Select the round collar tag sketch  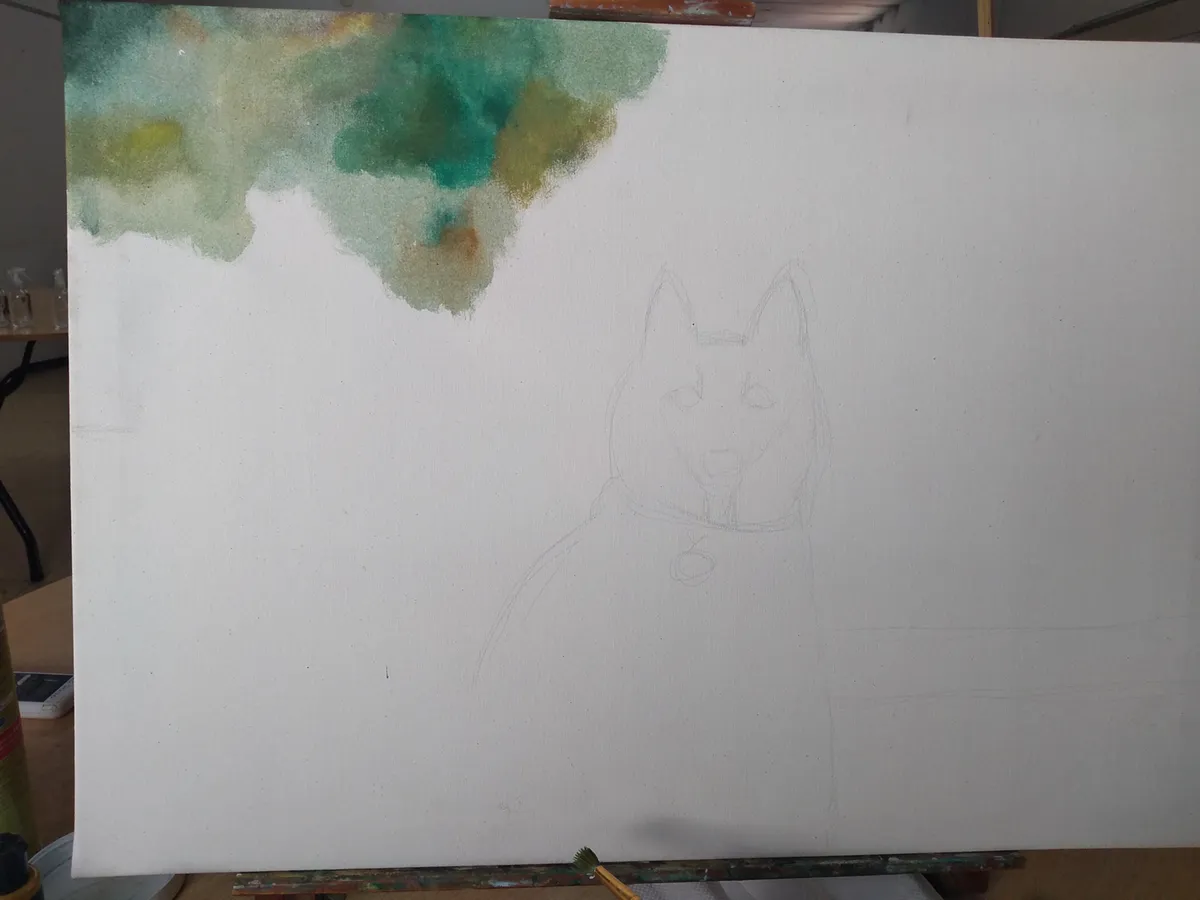coord(690,566)
